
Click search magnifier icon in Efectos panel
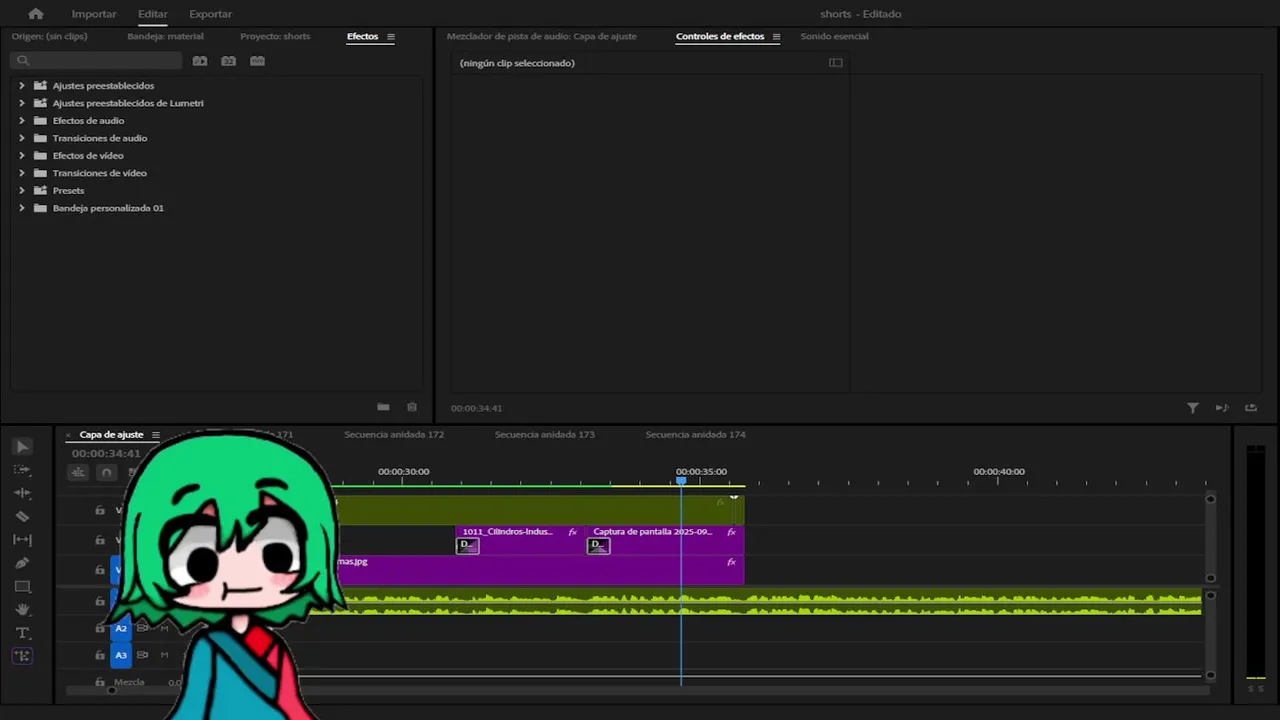coord(23,61)
